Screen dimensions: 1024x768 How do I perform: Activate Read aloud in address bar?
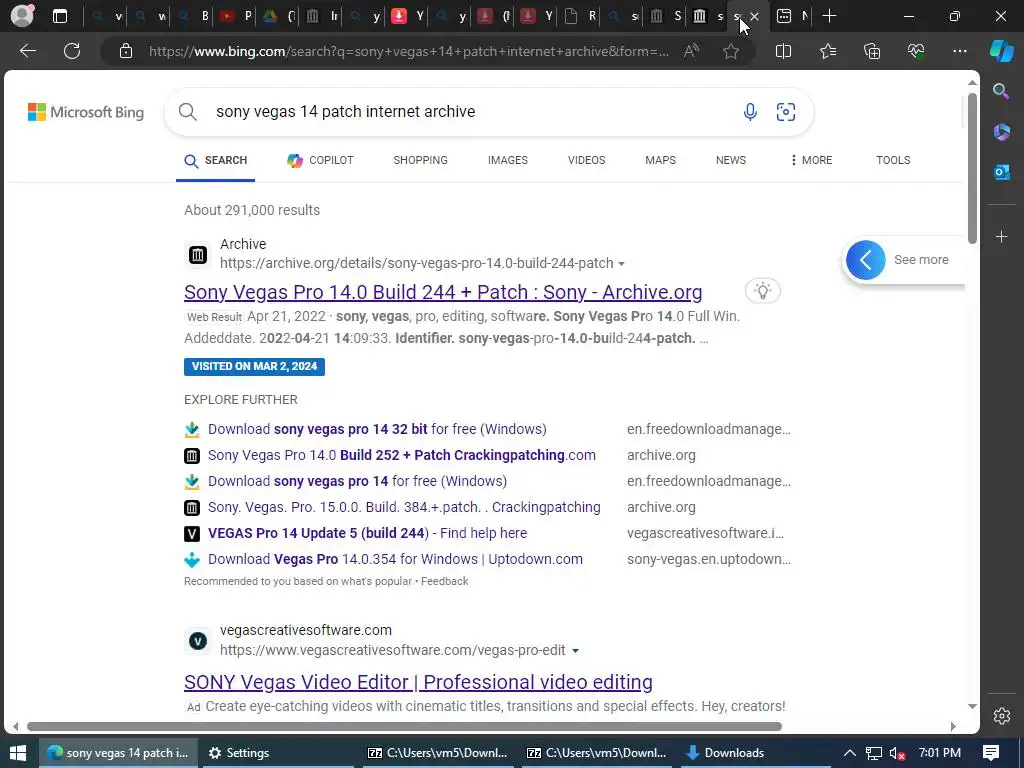pyautogui.click(x=691, y=51)
